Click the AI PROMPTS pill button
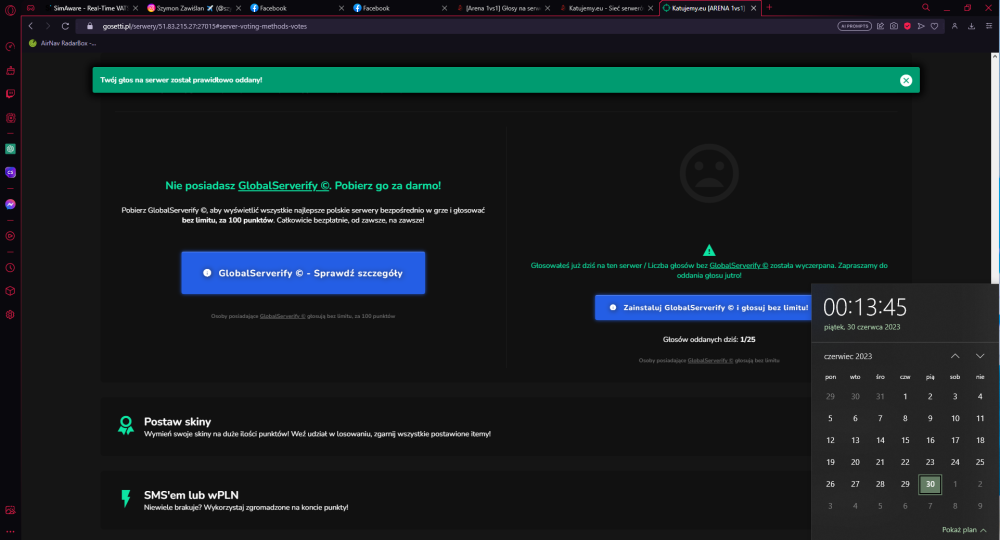The height and width of the screenshot is (540, 1000). 854,26
